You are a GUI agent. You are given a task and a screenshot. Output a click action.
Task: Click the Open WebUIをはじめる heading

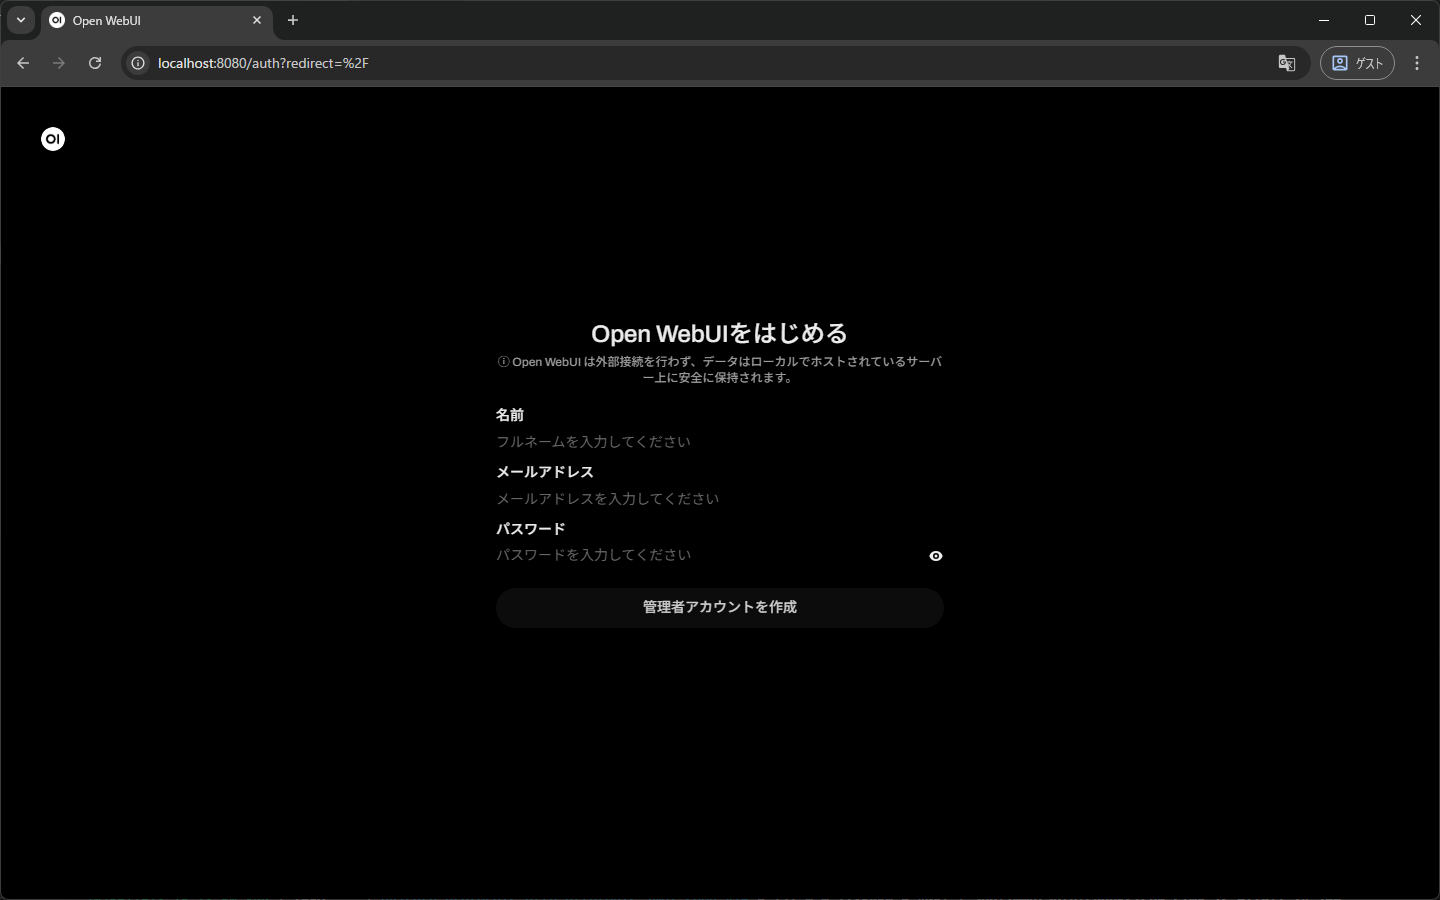point(720,333)
